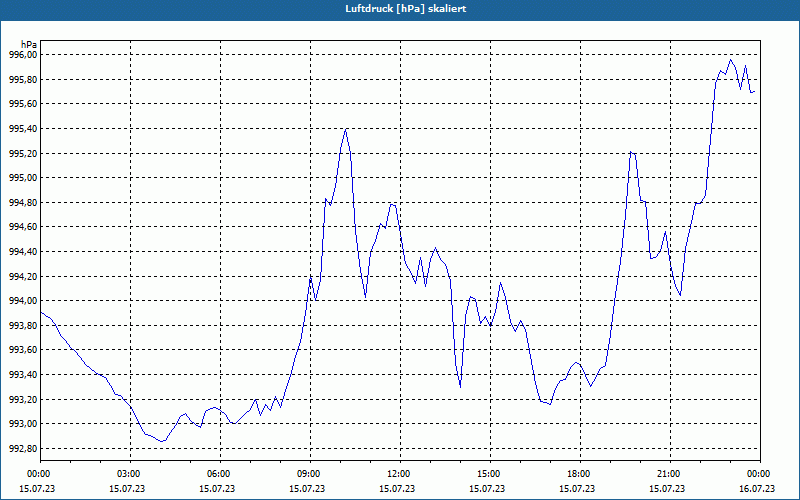The image size is (800, 500).
Task: Click the 18:00 time axis label
Action: (x=581, y=474)
